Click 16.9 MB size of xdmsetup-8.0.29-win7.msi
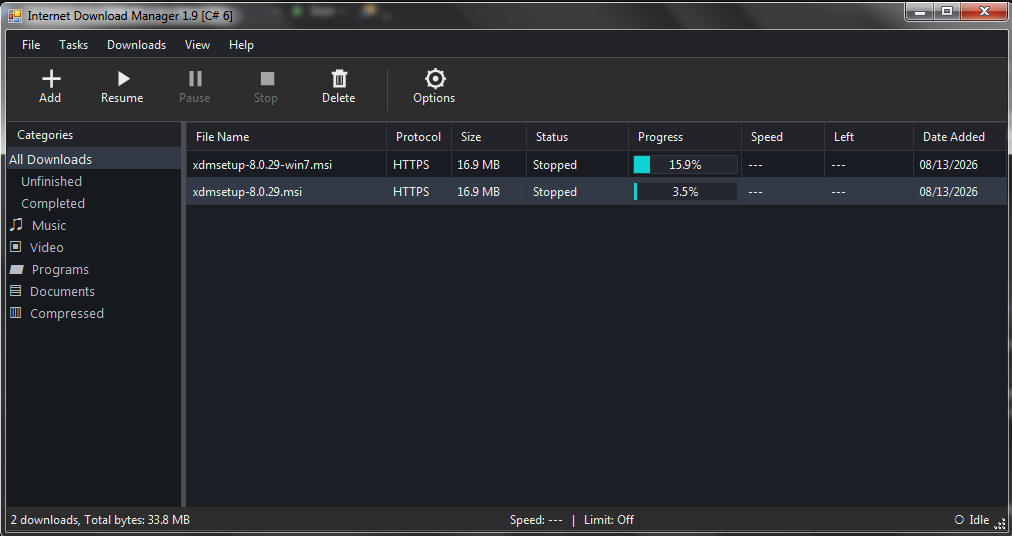 478,165
